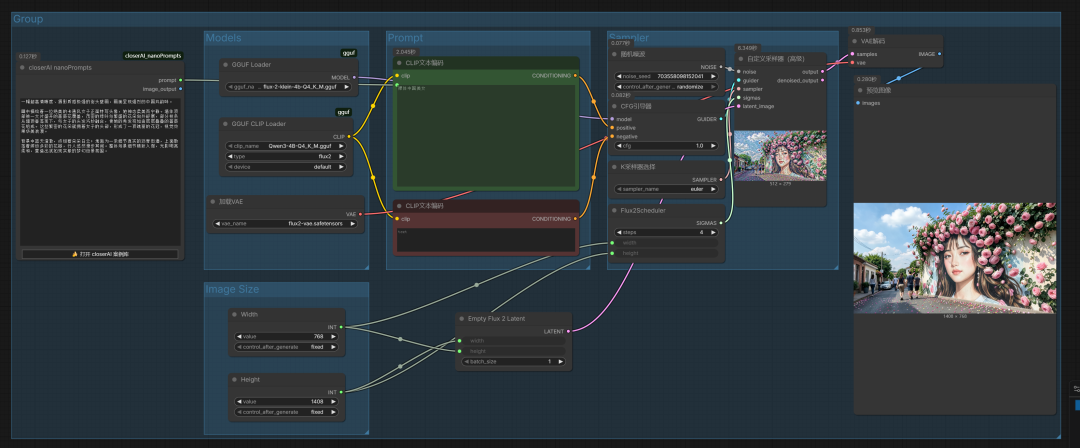The height and width of the screenshot is (448, 1080).
Task: Decrease noise_seed with left arrow
Action: 619,77
